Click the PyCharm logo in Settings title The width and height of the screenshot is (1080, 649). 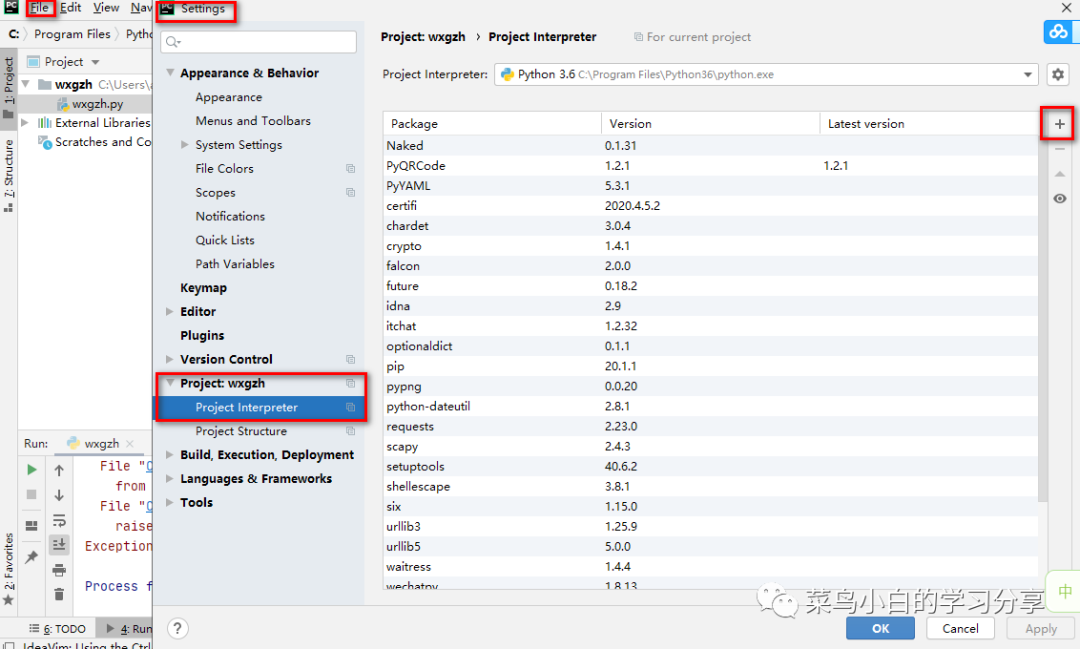167,8
